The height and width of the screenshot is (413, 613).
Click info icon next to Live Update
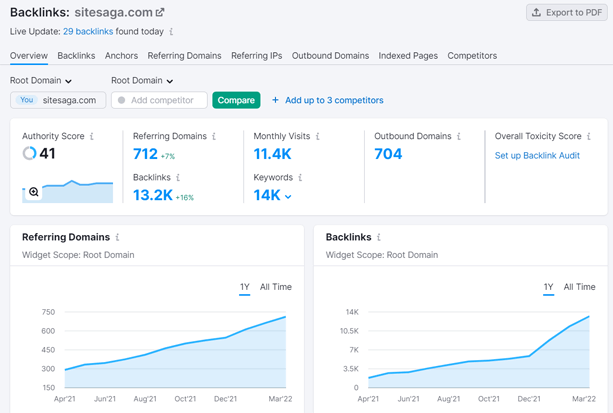coord(171,32)
